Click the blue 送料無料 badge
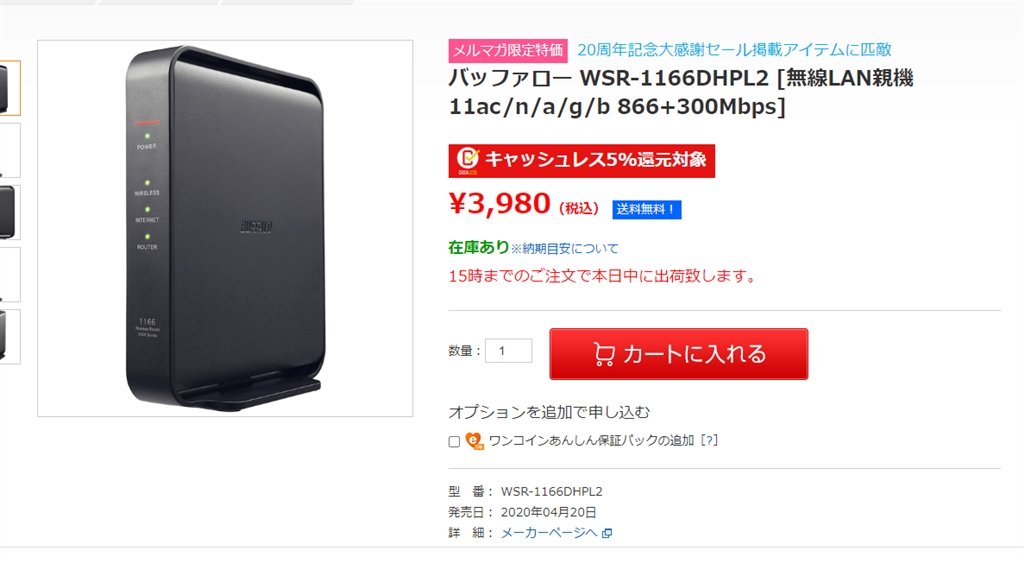This screenshot has height=563, width=1024. 647,210
